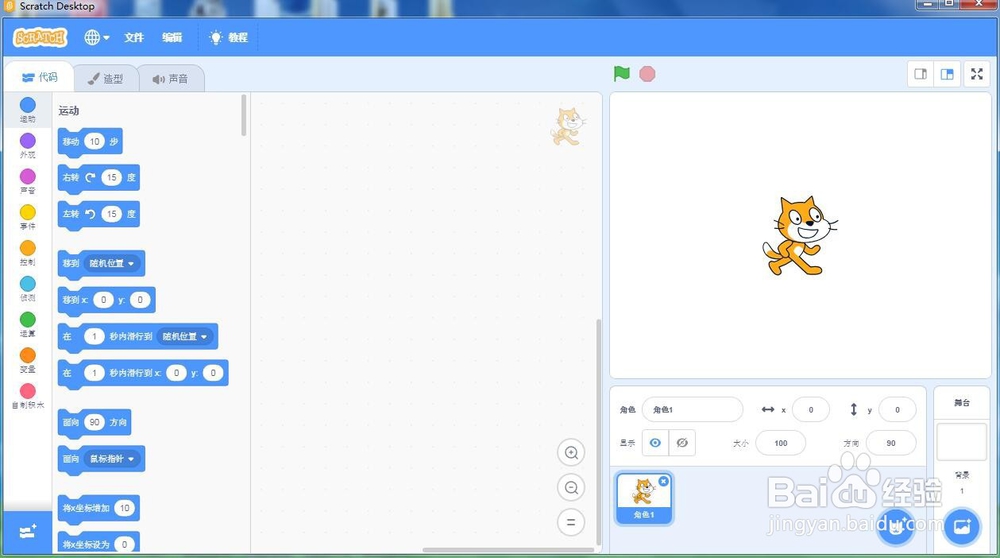This screenshot has height=558, width=1000.
Task: Select the yellow 事件 events category
Action: [27, 217]
